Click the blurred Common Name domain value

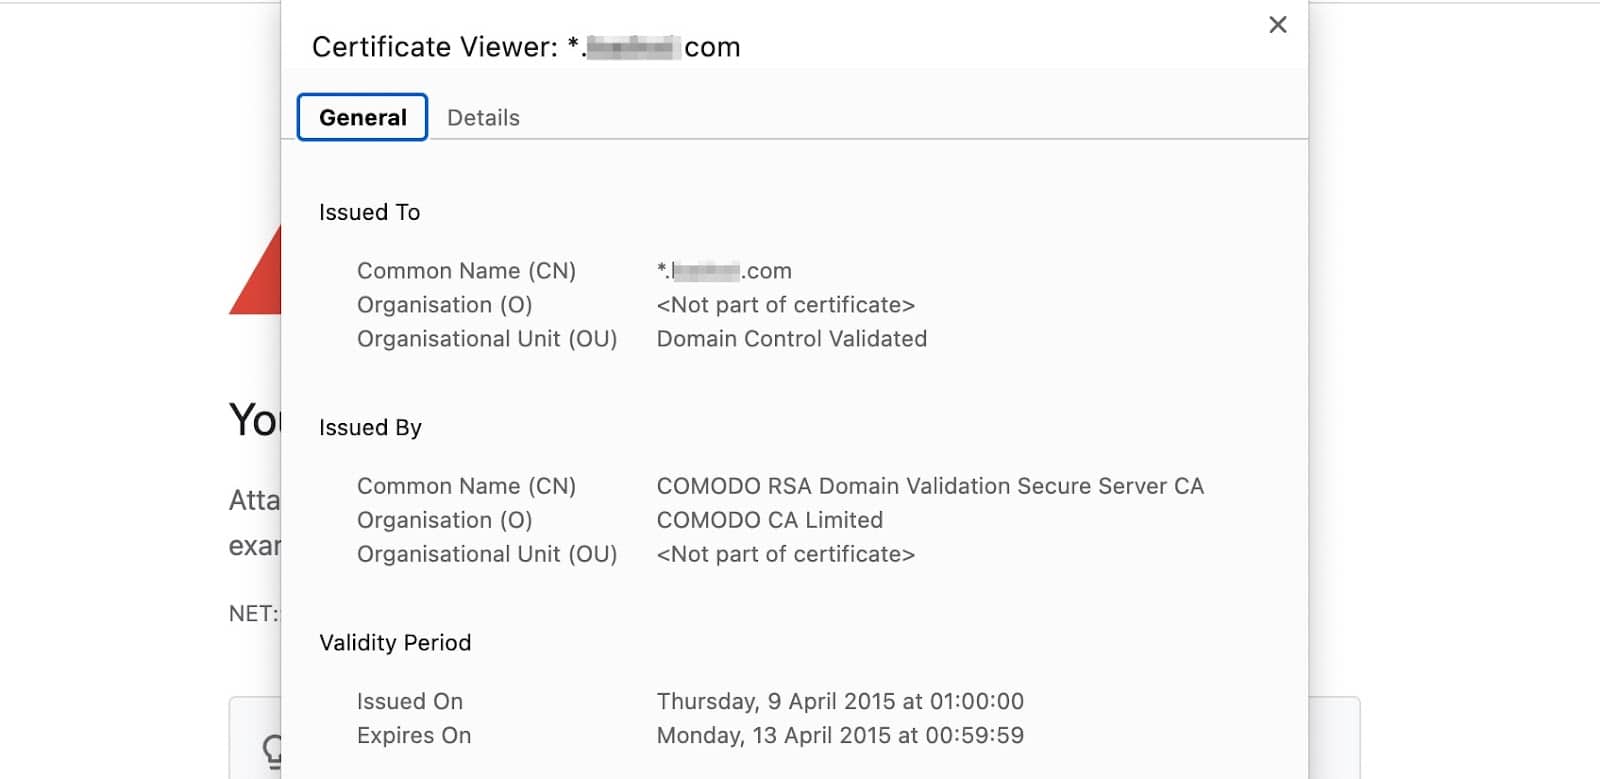(x=724, y=271)
